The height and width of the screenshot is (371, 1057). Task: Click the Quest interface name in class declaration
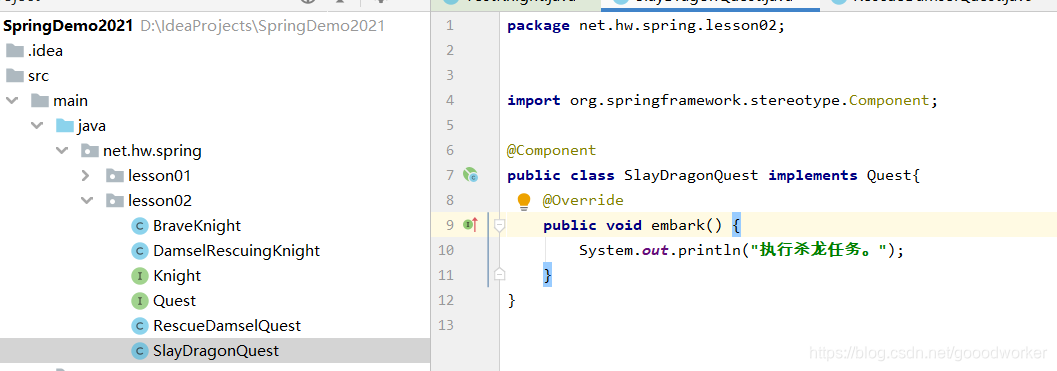pos(889,175)
